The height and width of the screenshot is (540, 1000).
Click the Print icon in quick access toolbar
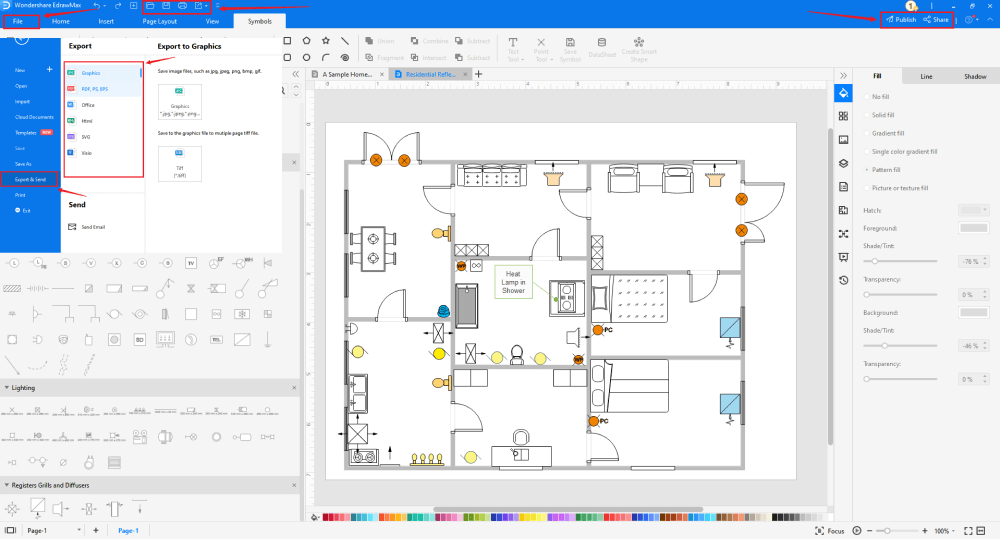182,5
